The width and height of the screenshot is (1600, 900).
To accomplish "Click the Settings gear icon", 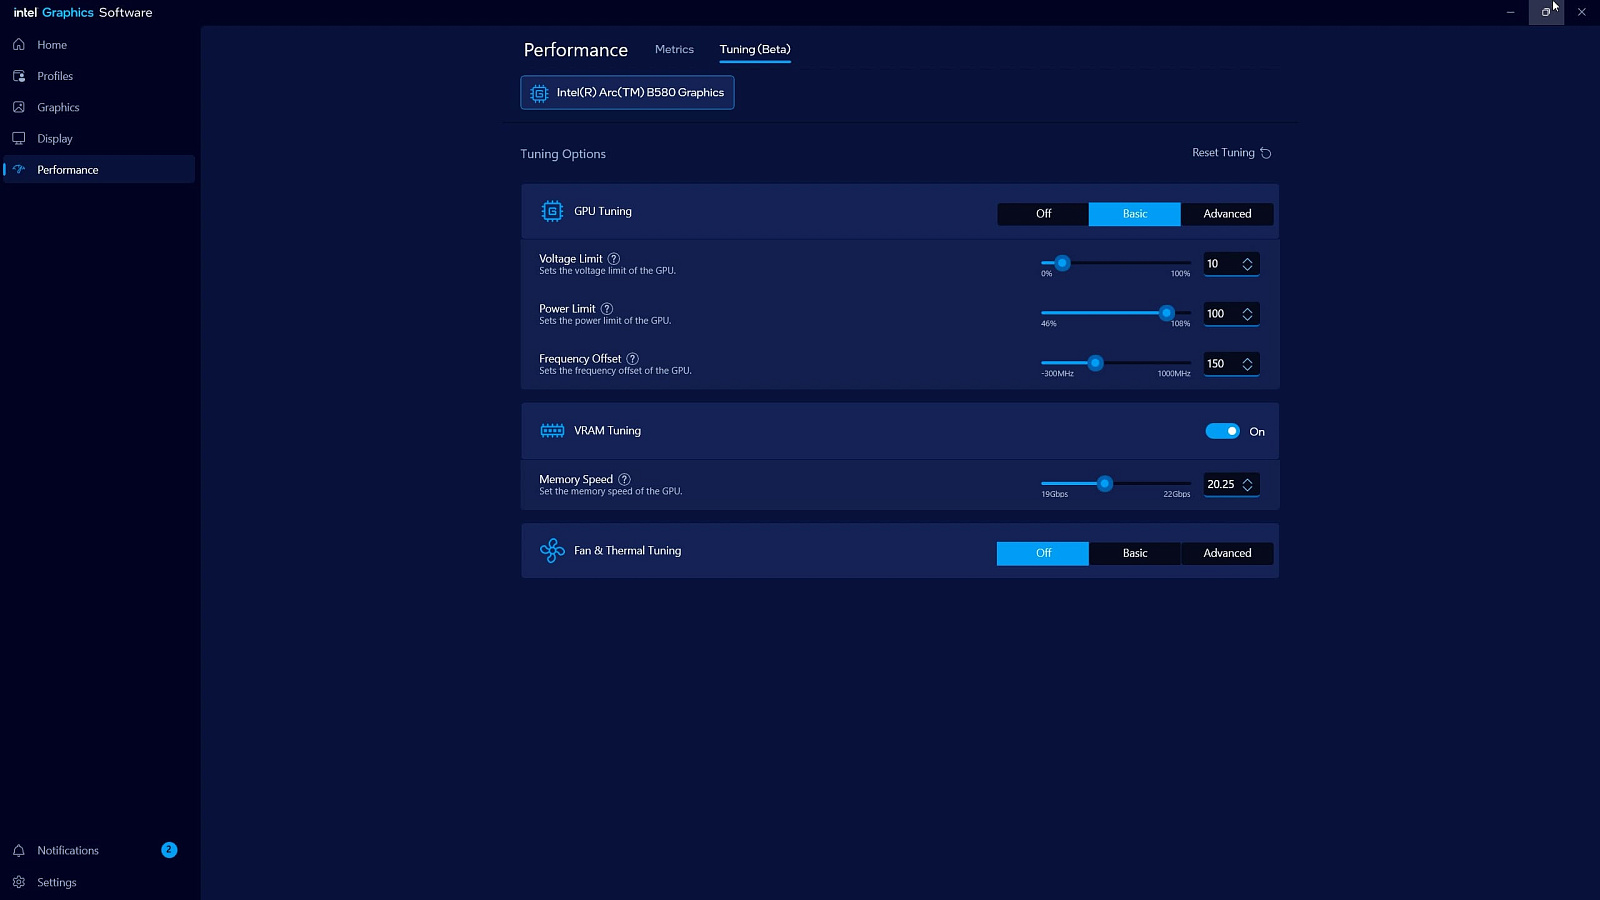I will pyautogui.click(x=19, y=882).
